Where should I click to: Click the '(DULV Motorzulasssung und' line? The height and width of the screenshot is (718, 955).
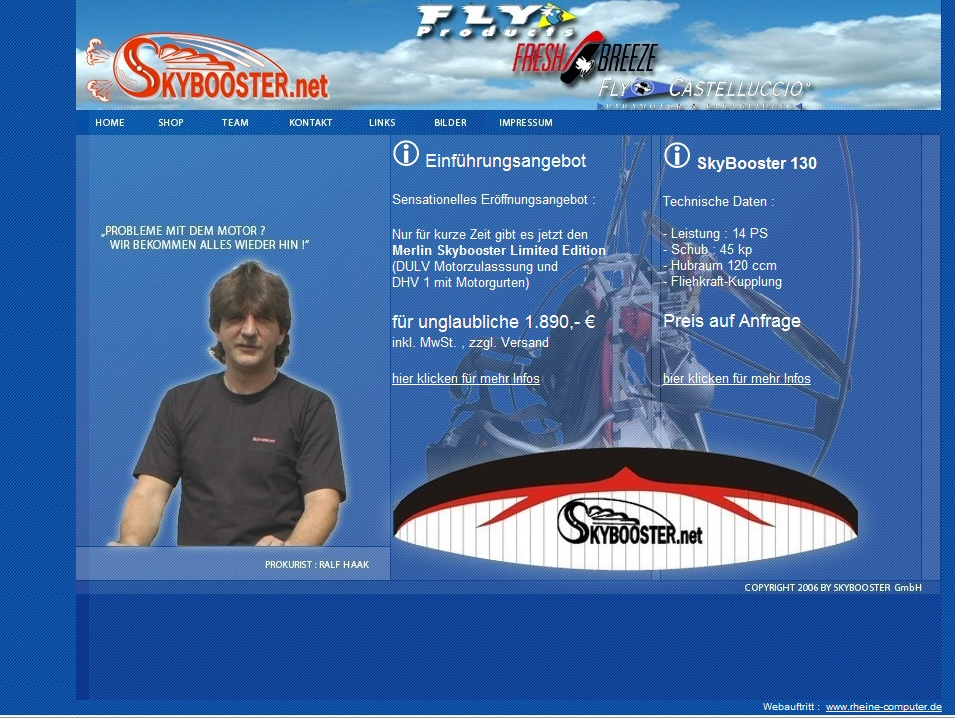tap(475, 266)
